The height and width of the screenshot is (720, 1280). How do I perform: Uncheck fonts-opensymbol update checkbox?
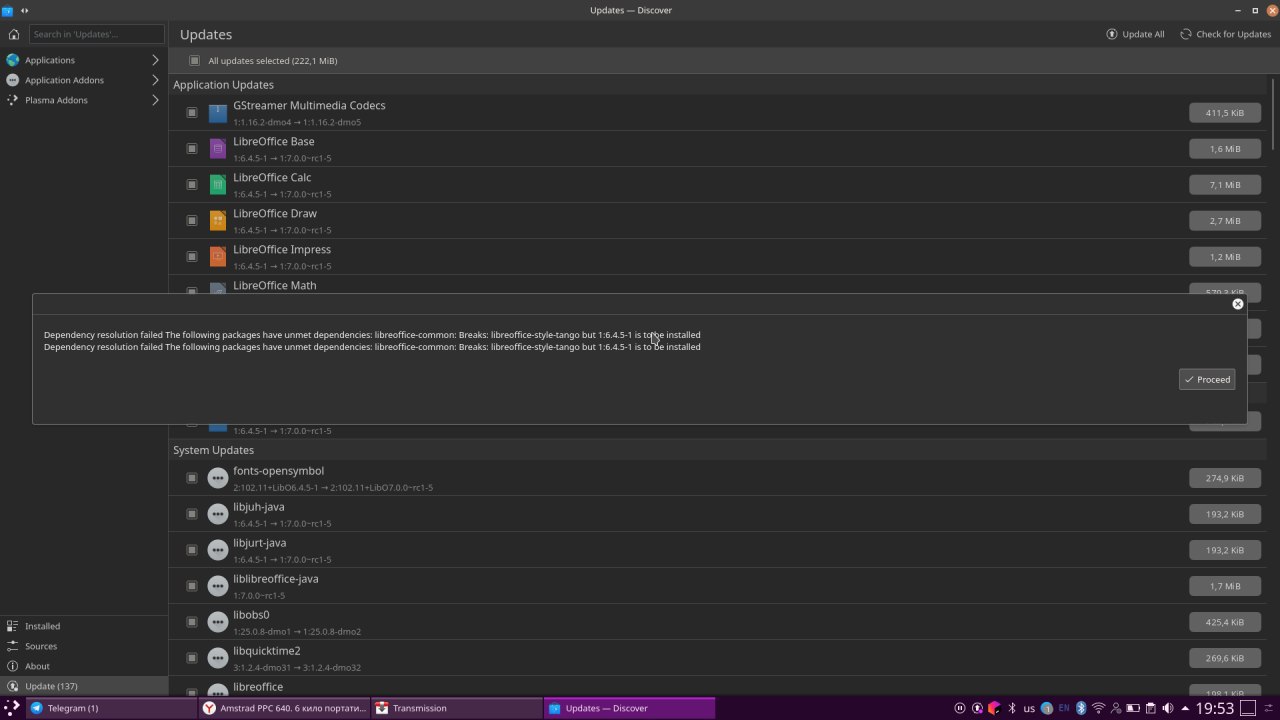pyautogui.click(x=192, y=478)
